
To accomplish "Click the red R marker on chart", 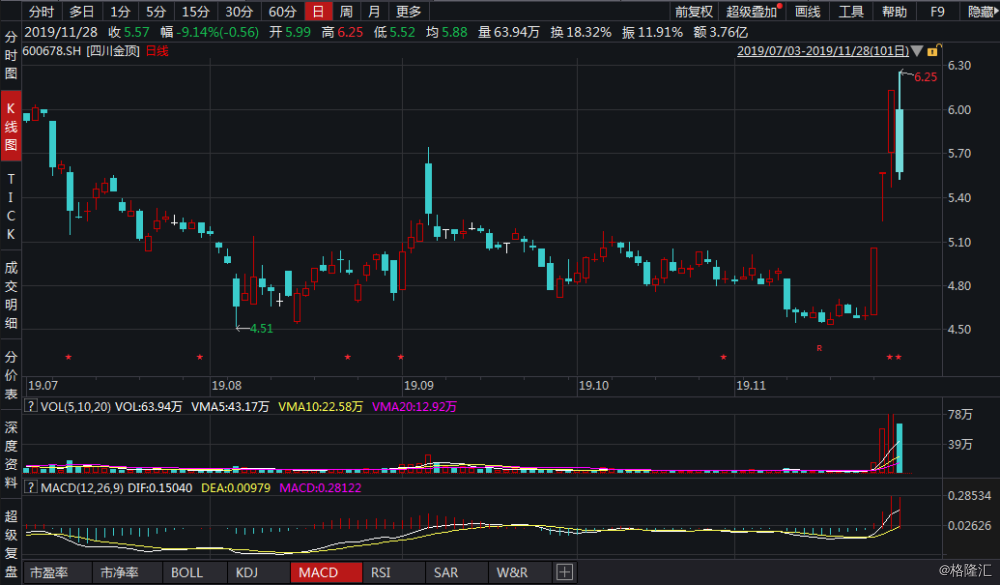I will [820, 348].
